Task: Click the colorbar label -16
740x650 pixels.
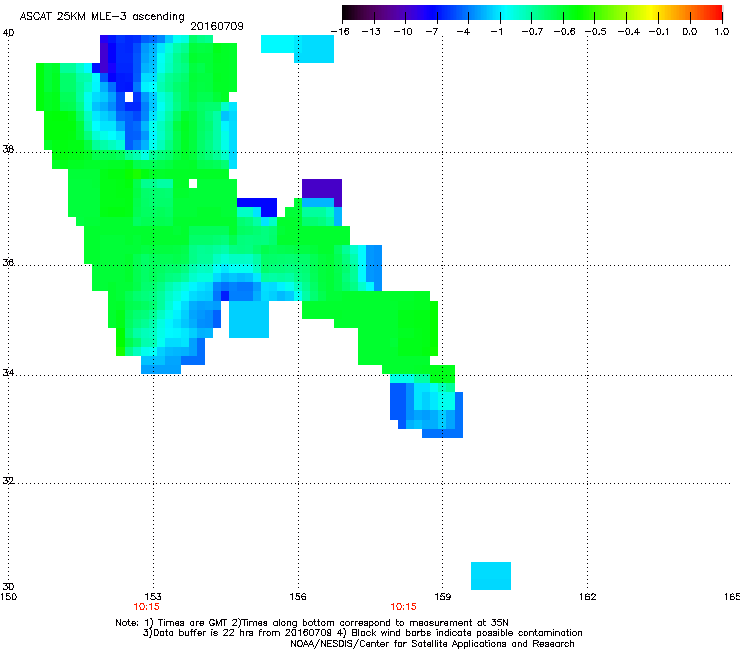Action: pyautogui.click(x=340, y=32)
